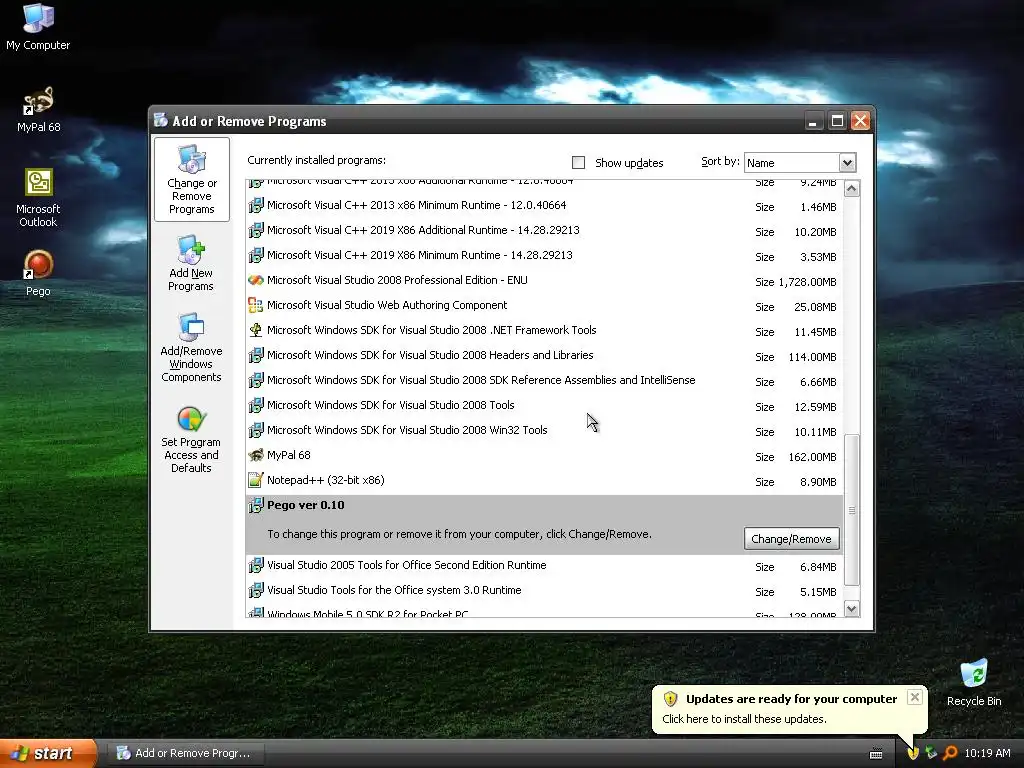
Task: Click shield icon in updates balloon
Action: click(670, 699)
